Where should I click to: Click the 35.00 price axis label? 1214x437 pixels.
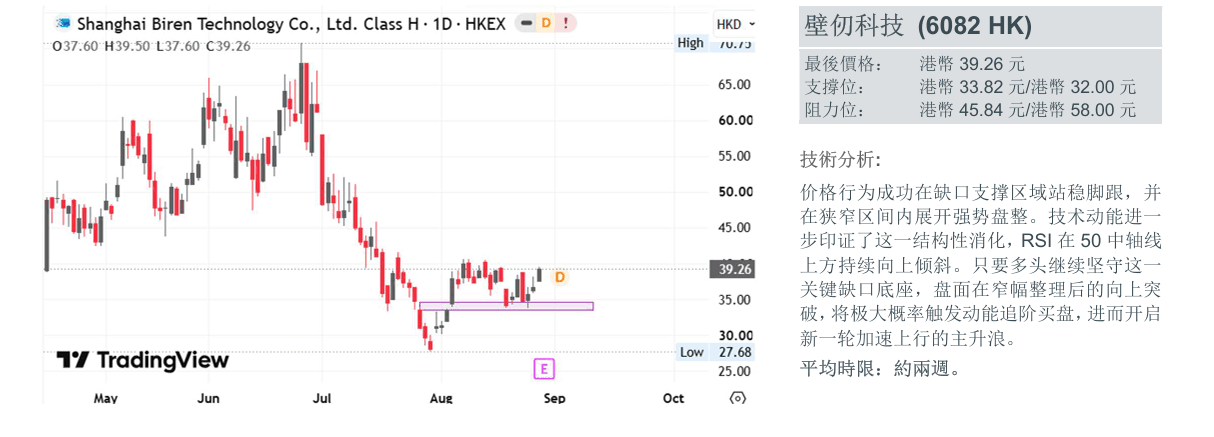(x=735, y=300)
